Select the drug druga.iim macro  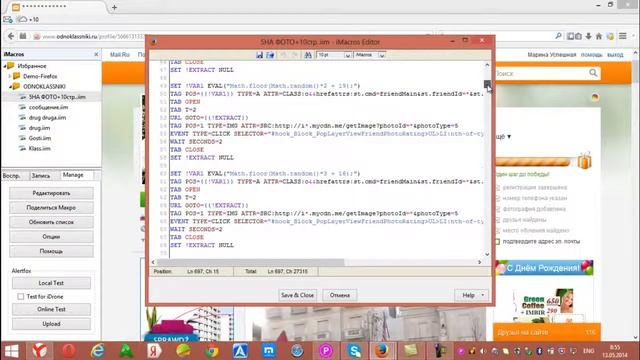pyautogui.click(x=47, y=118)
